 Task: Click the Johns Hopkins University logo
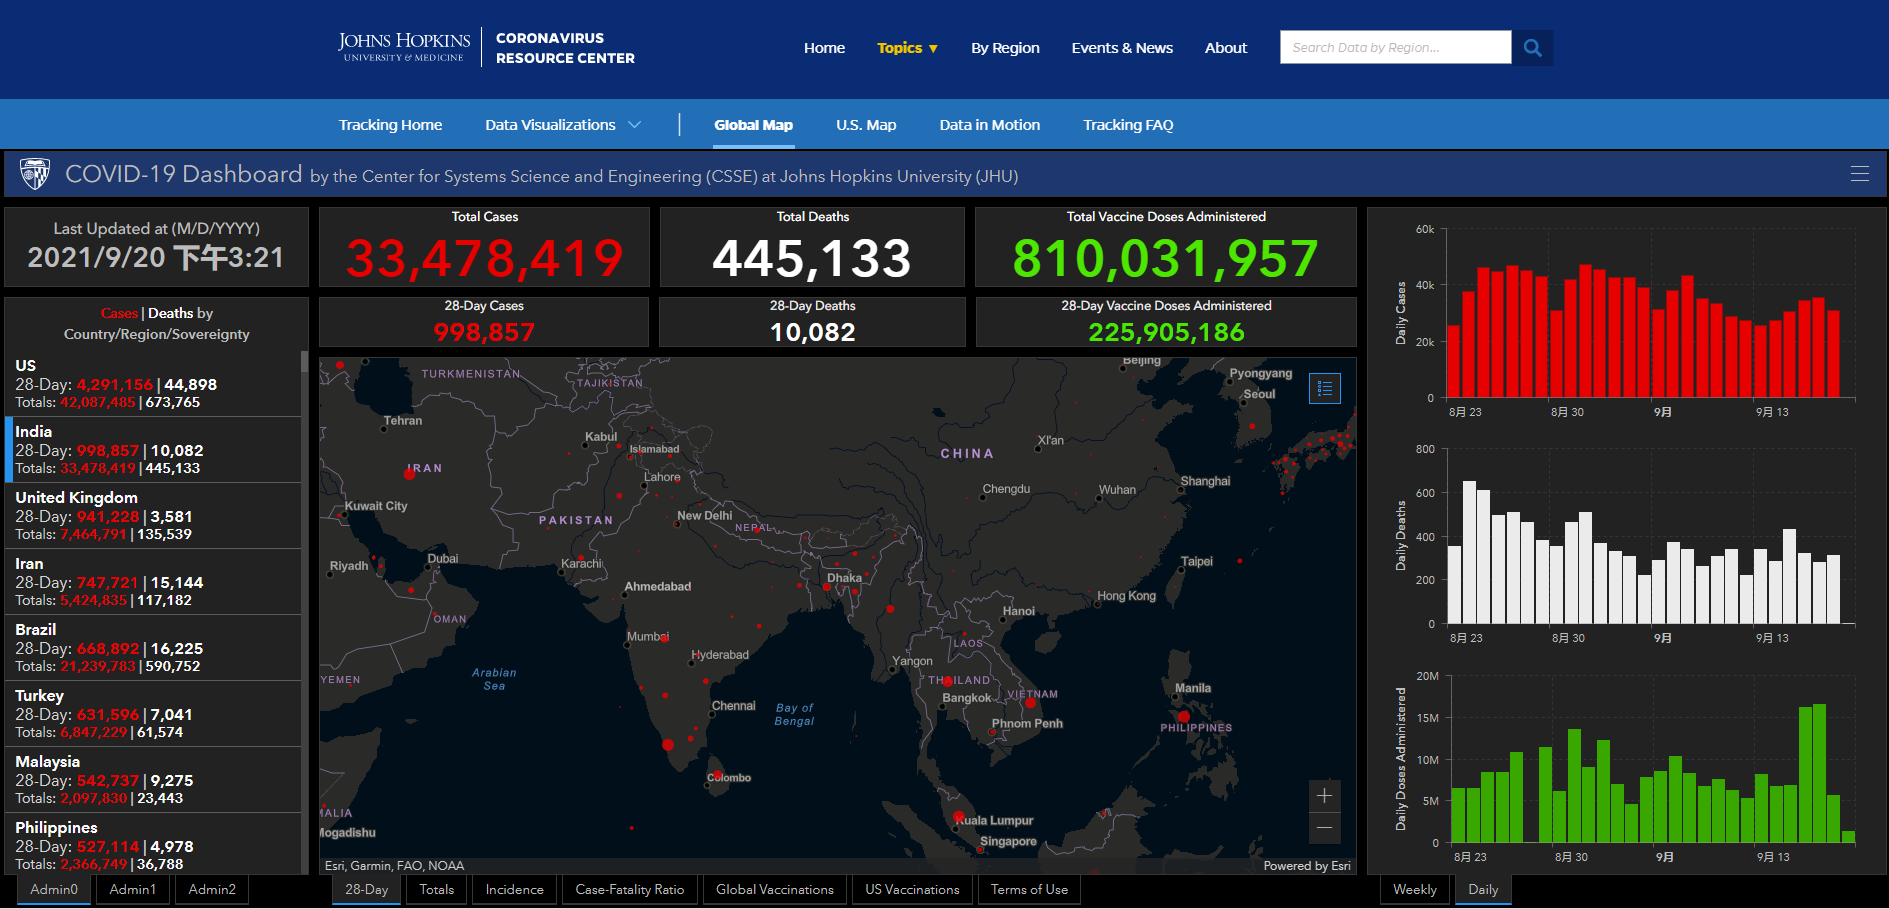(x=404, y=47)
